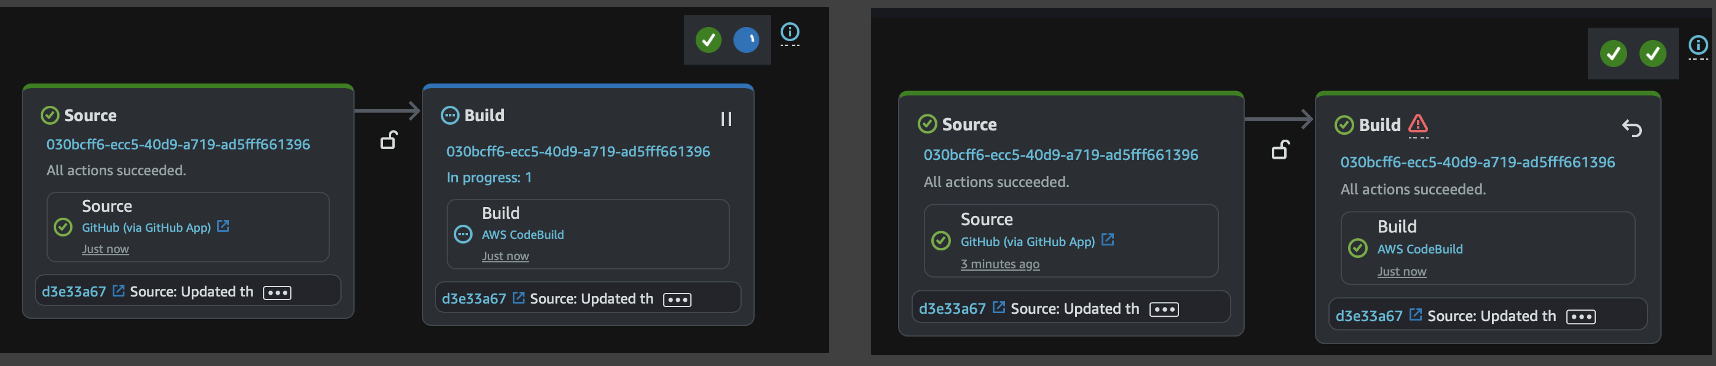The height and width of the screenshot is (366, 1716).
Task: Click the rollback arrow icon on completed Build stage
Action: pyautogui.click(x=1632, y=128)
